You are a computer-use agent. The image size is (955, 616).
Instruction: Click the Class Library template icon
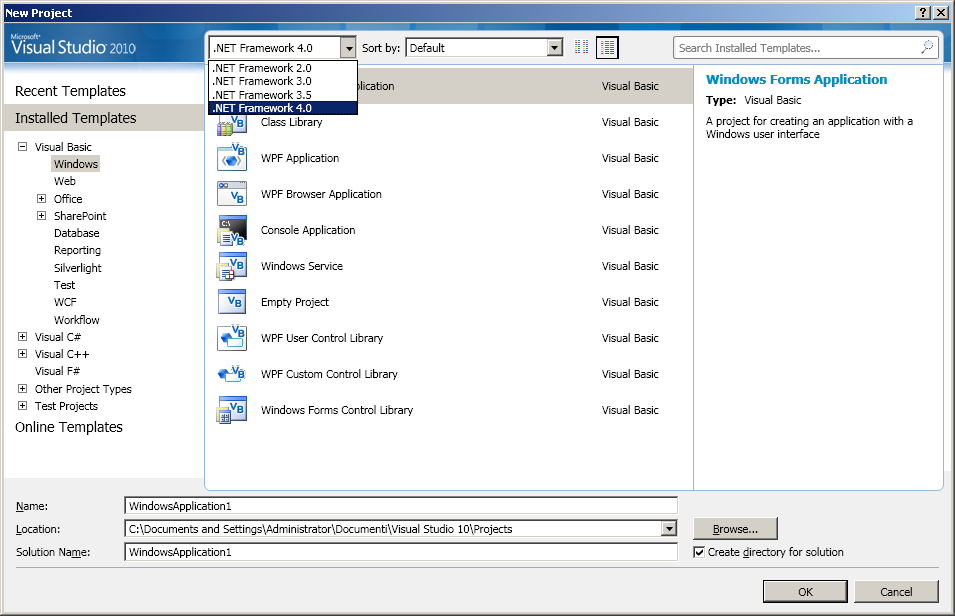pyautogui.click(x=231, y=125)
